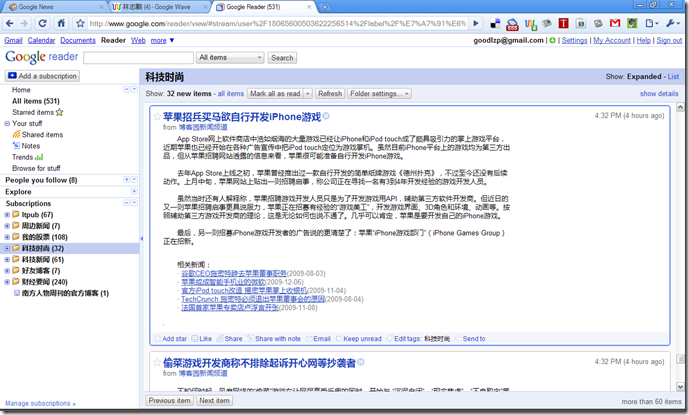
Task: Open the Folder settings dropdown
Action: pos(379,94)
